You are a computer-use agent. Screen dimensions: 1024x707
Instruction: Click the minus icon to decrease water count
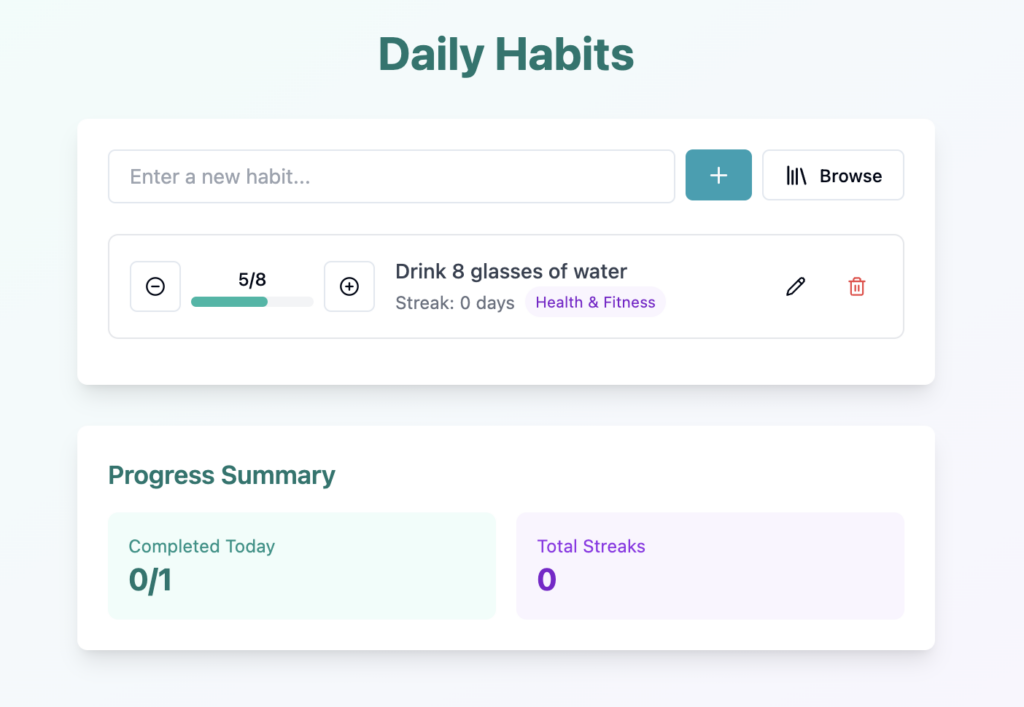coord(155,287)
